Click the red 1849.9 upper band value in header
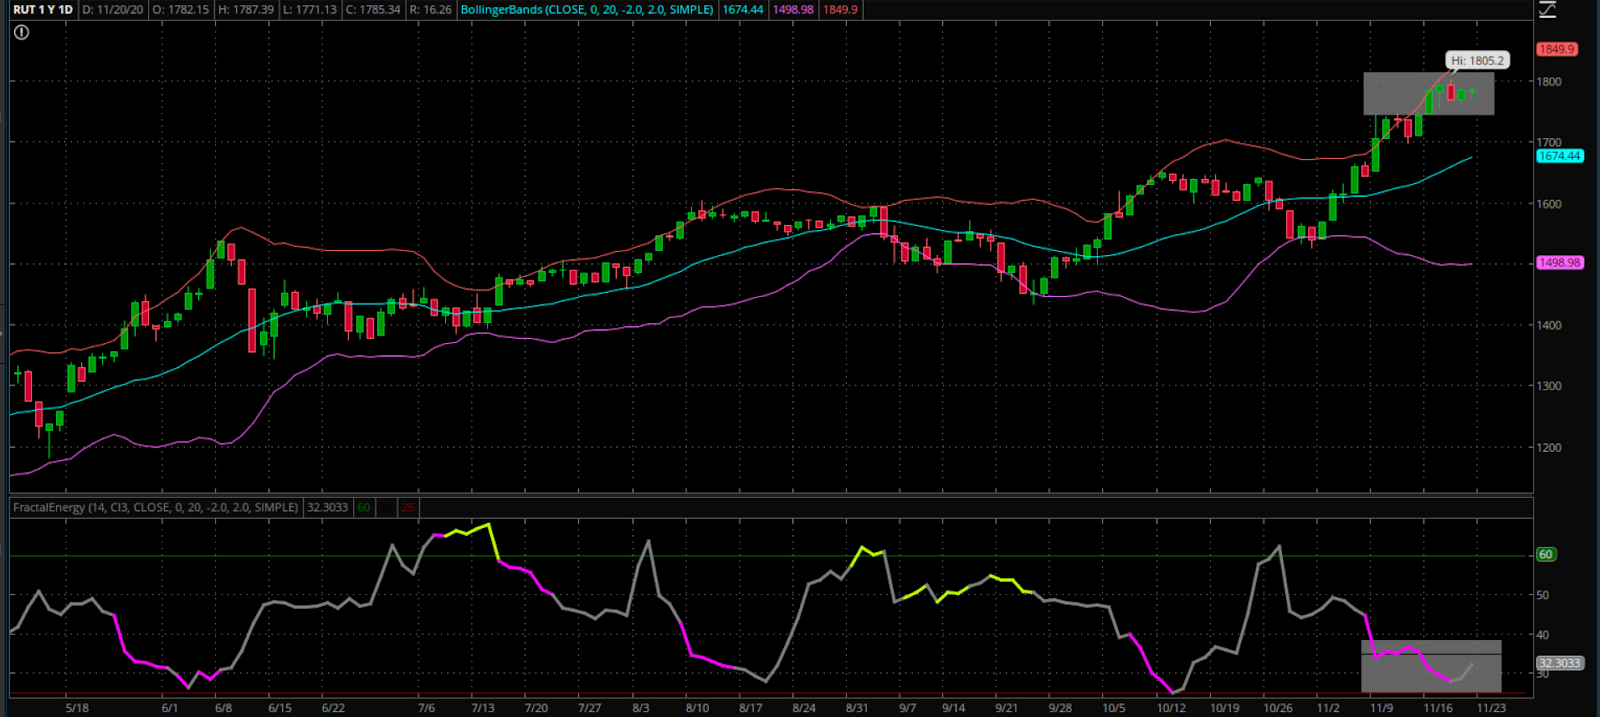1600x717 pixels. 841,9
